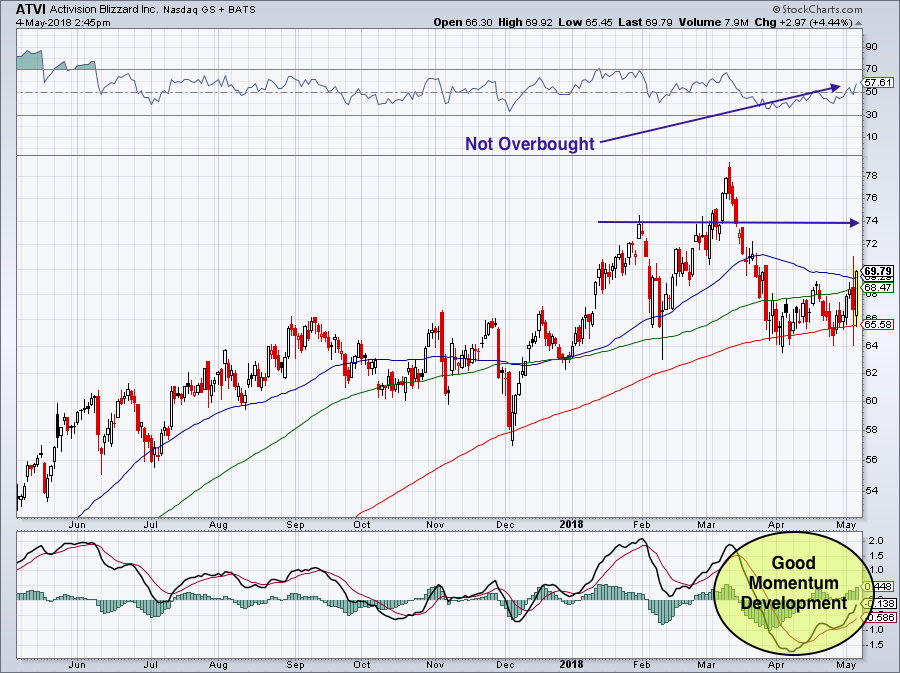Click the Volume 7.9M reading
The width and height of the screenshot is (900, 673).
pos(713,22)
